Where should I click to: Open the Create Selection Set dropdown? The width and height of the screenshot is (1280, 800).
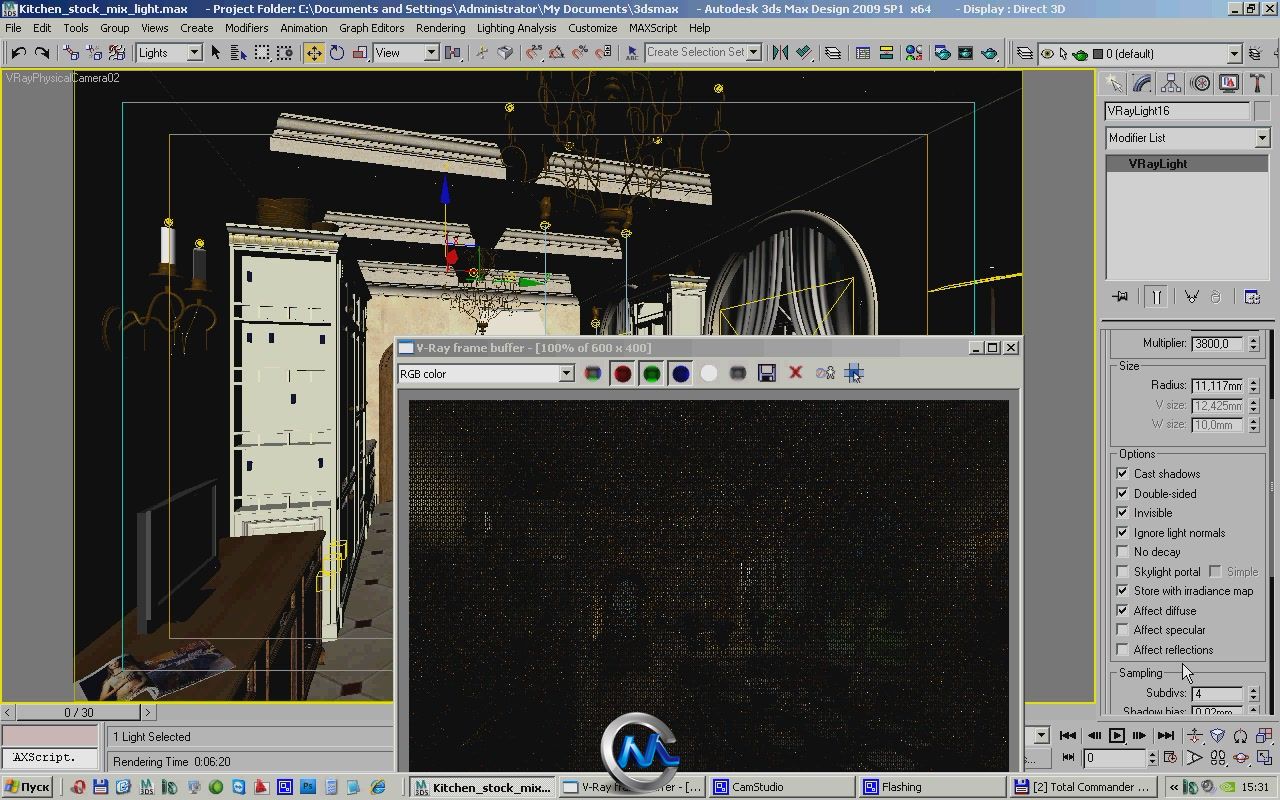tap(703, 52)
